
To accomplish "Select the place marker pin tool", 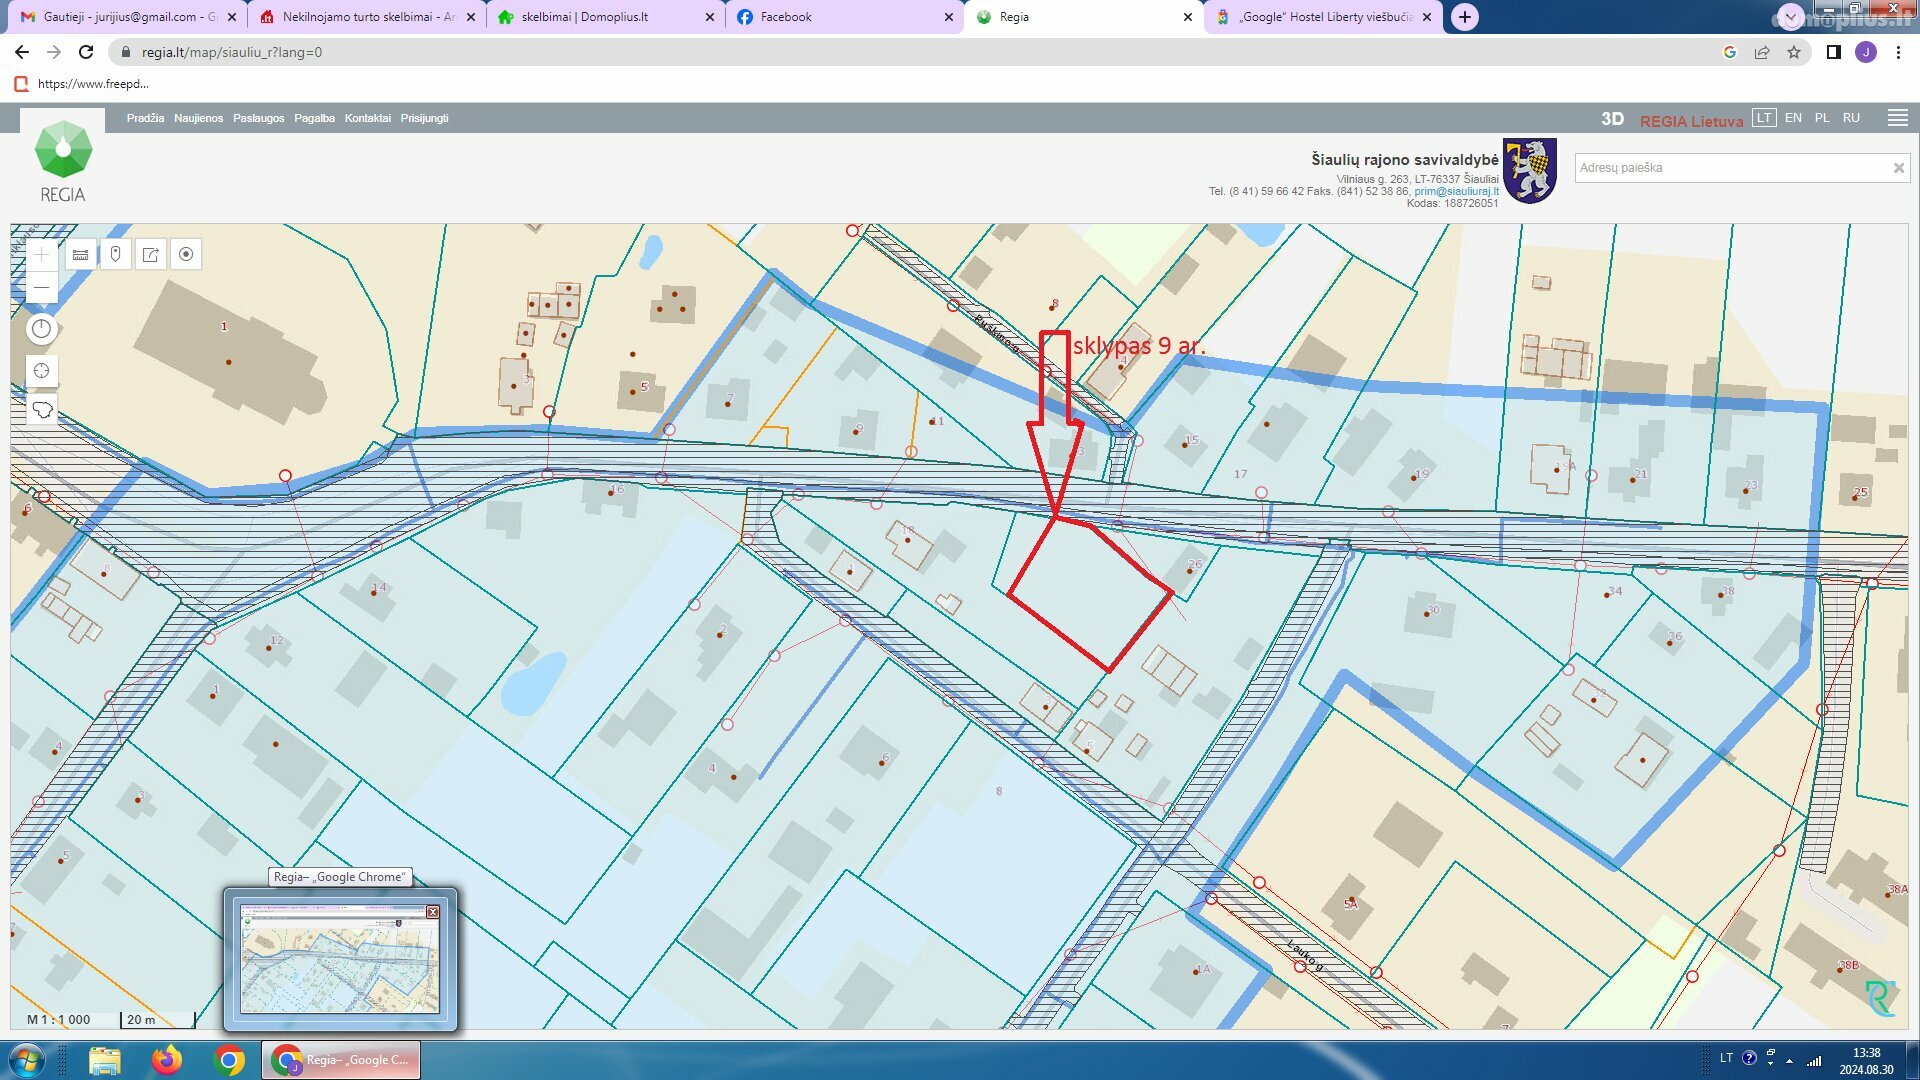I will pyautogui.click(x=116, y=254).
